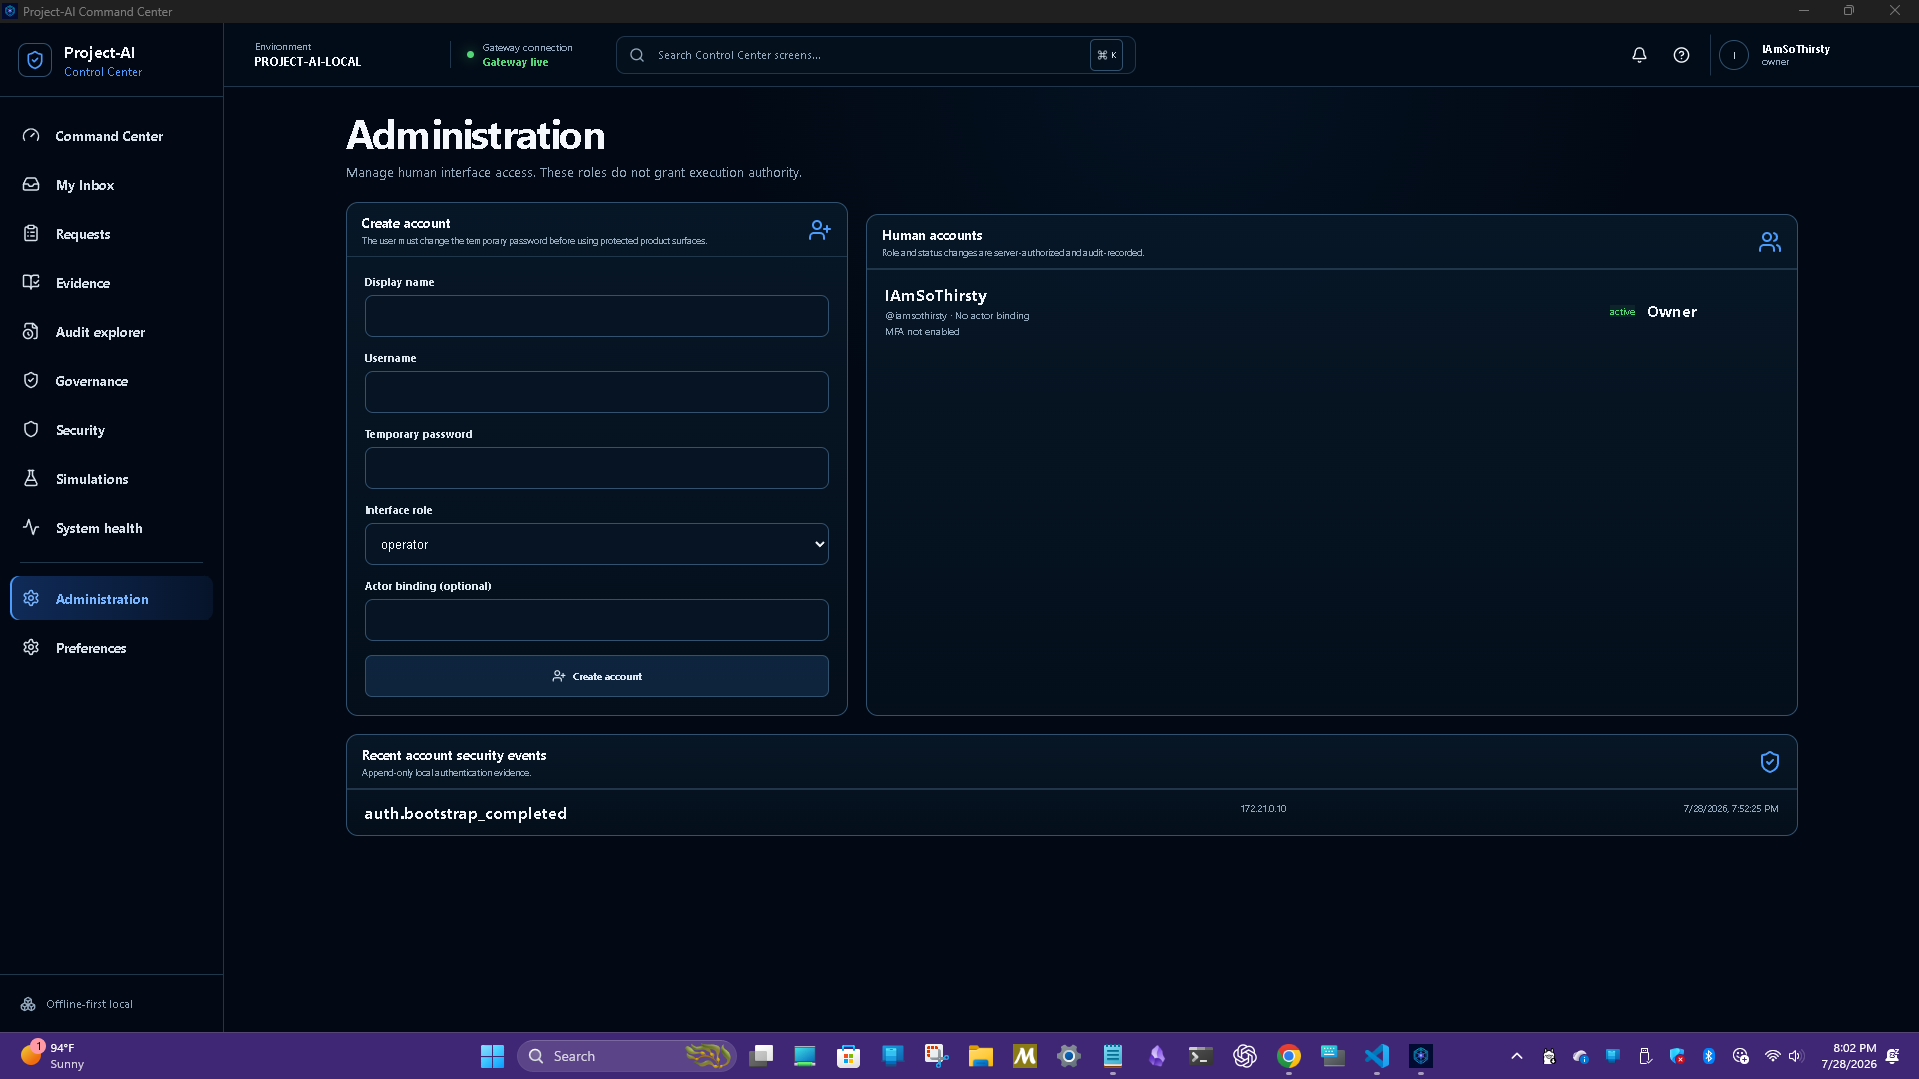Screen dimensions: 1919x1079
Task: Click the PROJECT-AI-LOCAL environment label
Action: [x=307, y=62]
